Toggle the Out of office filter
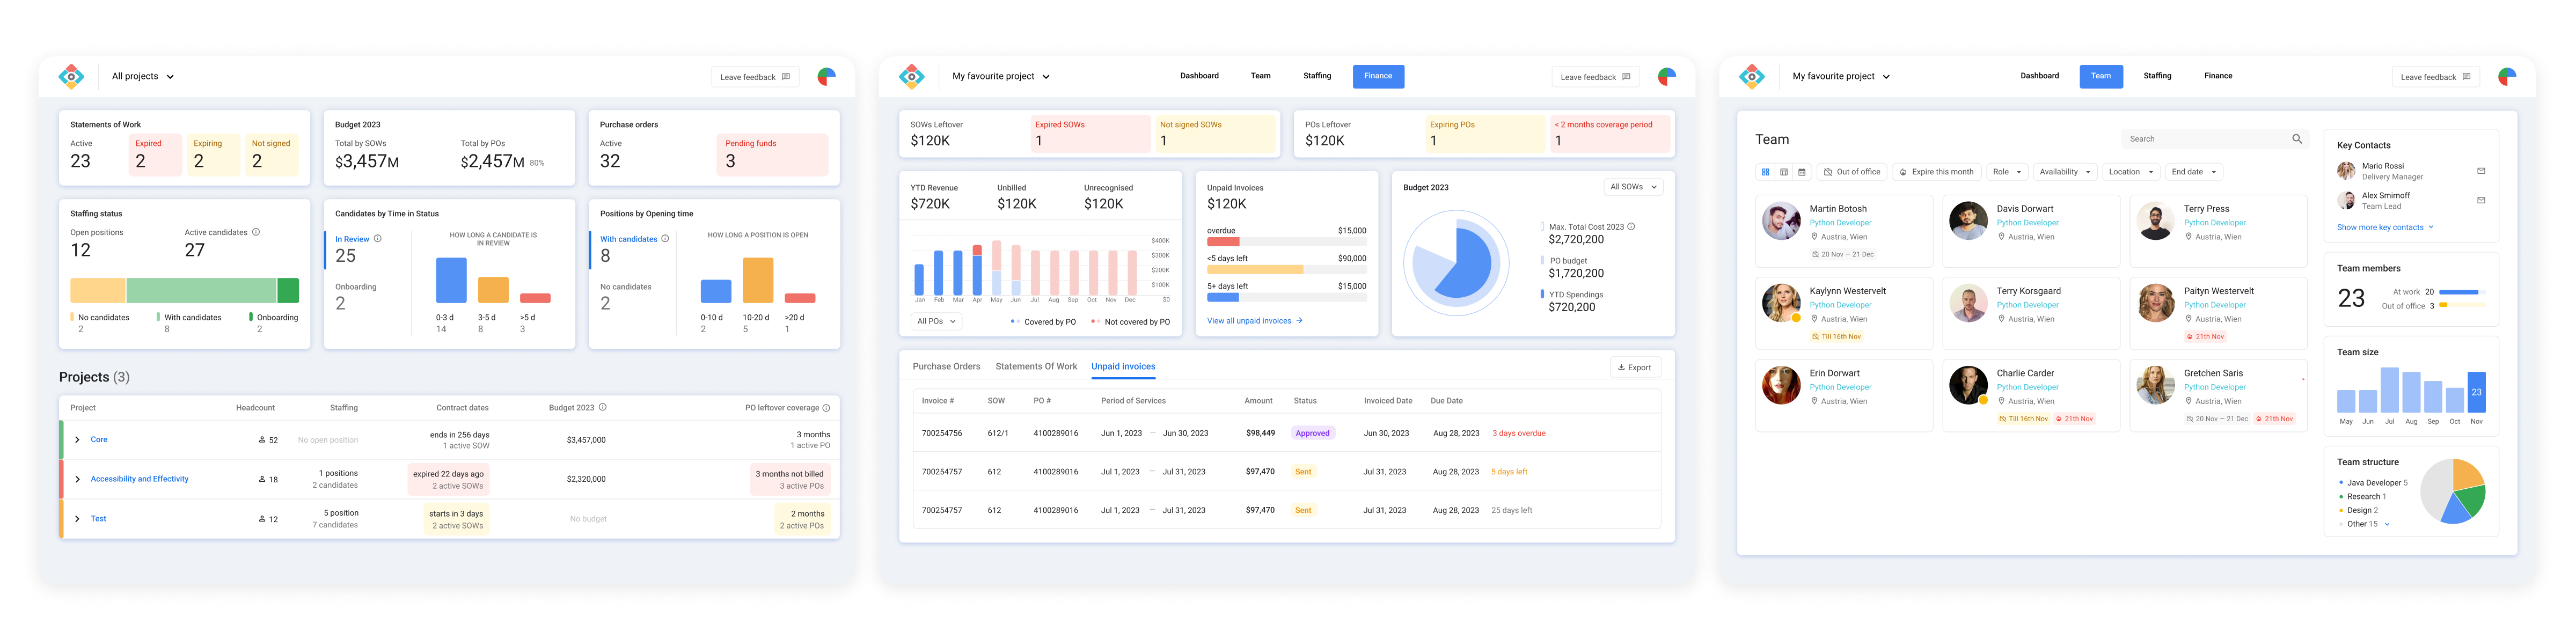This screenshot has width=2576, height=639. tap(1852, 172)
